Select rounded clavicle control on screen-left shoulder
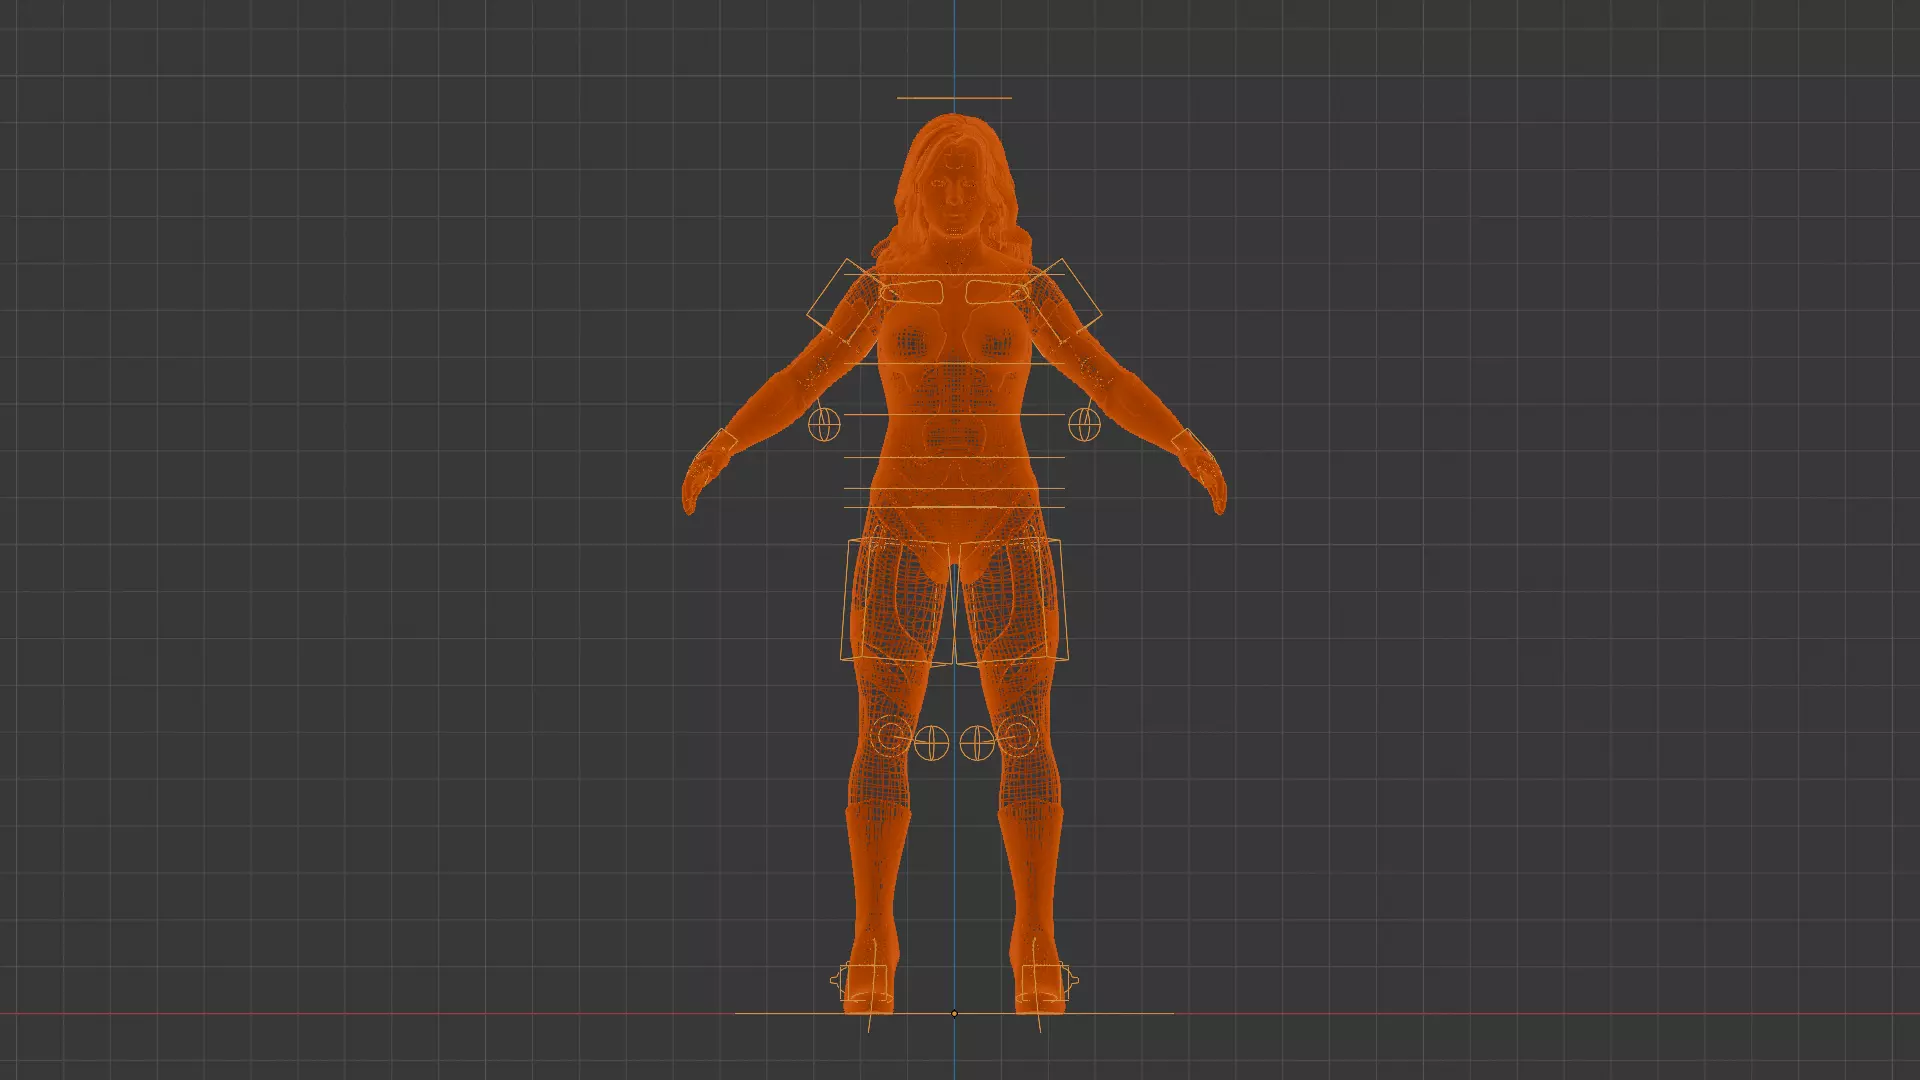Screen dimensions: 1920x1080 [910, 291]
